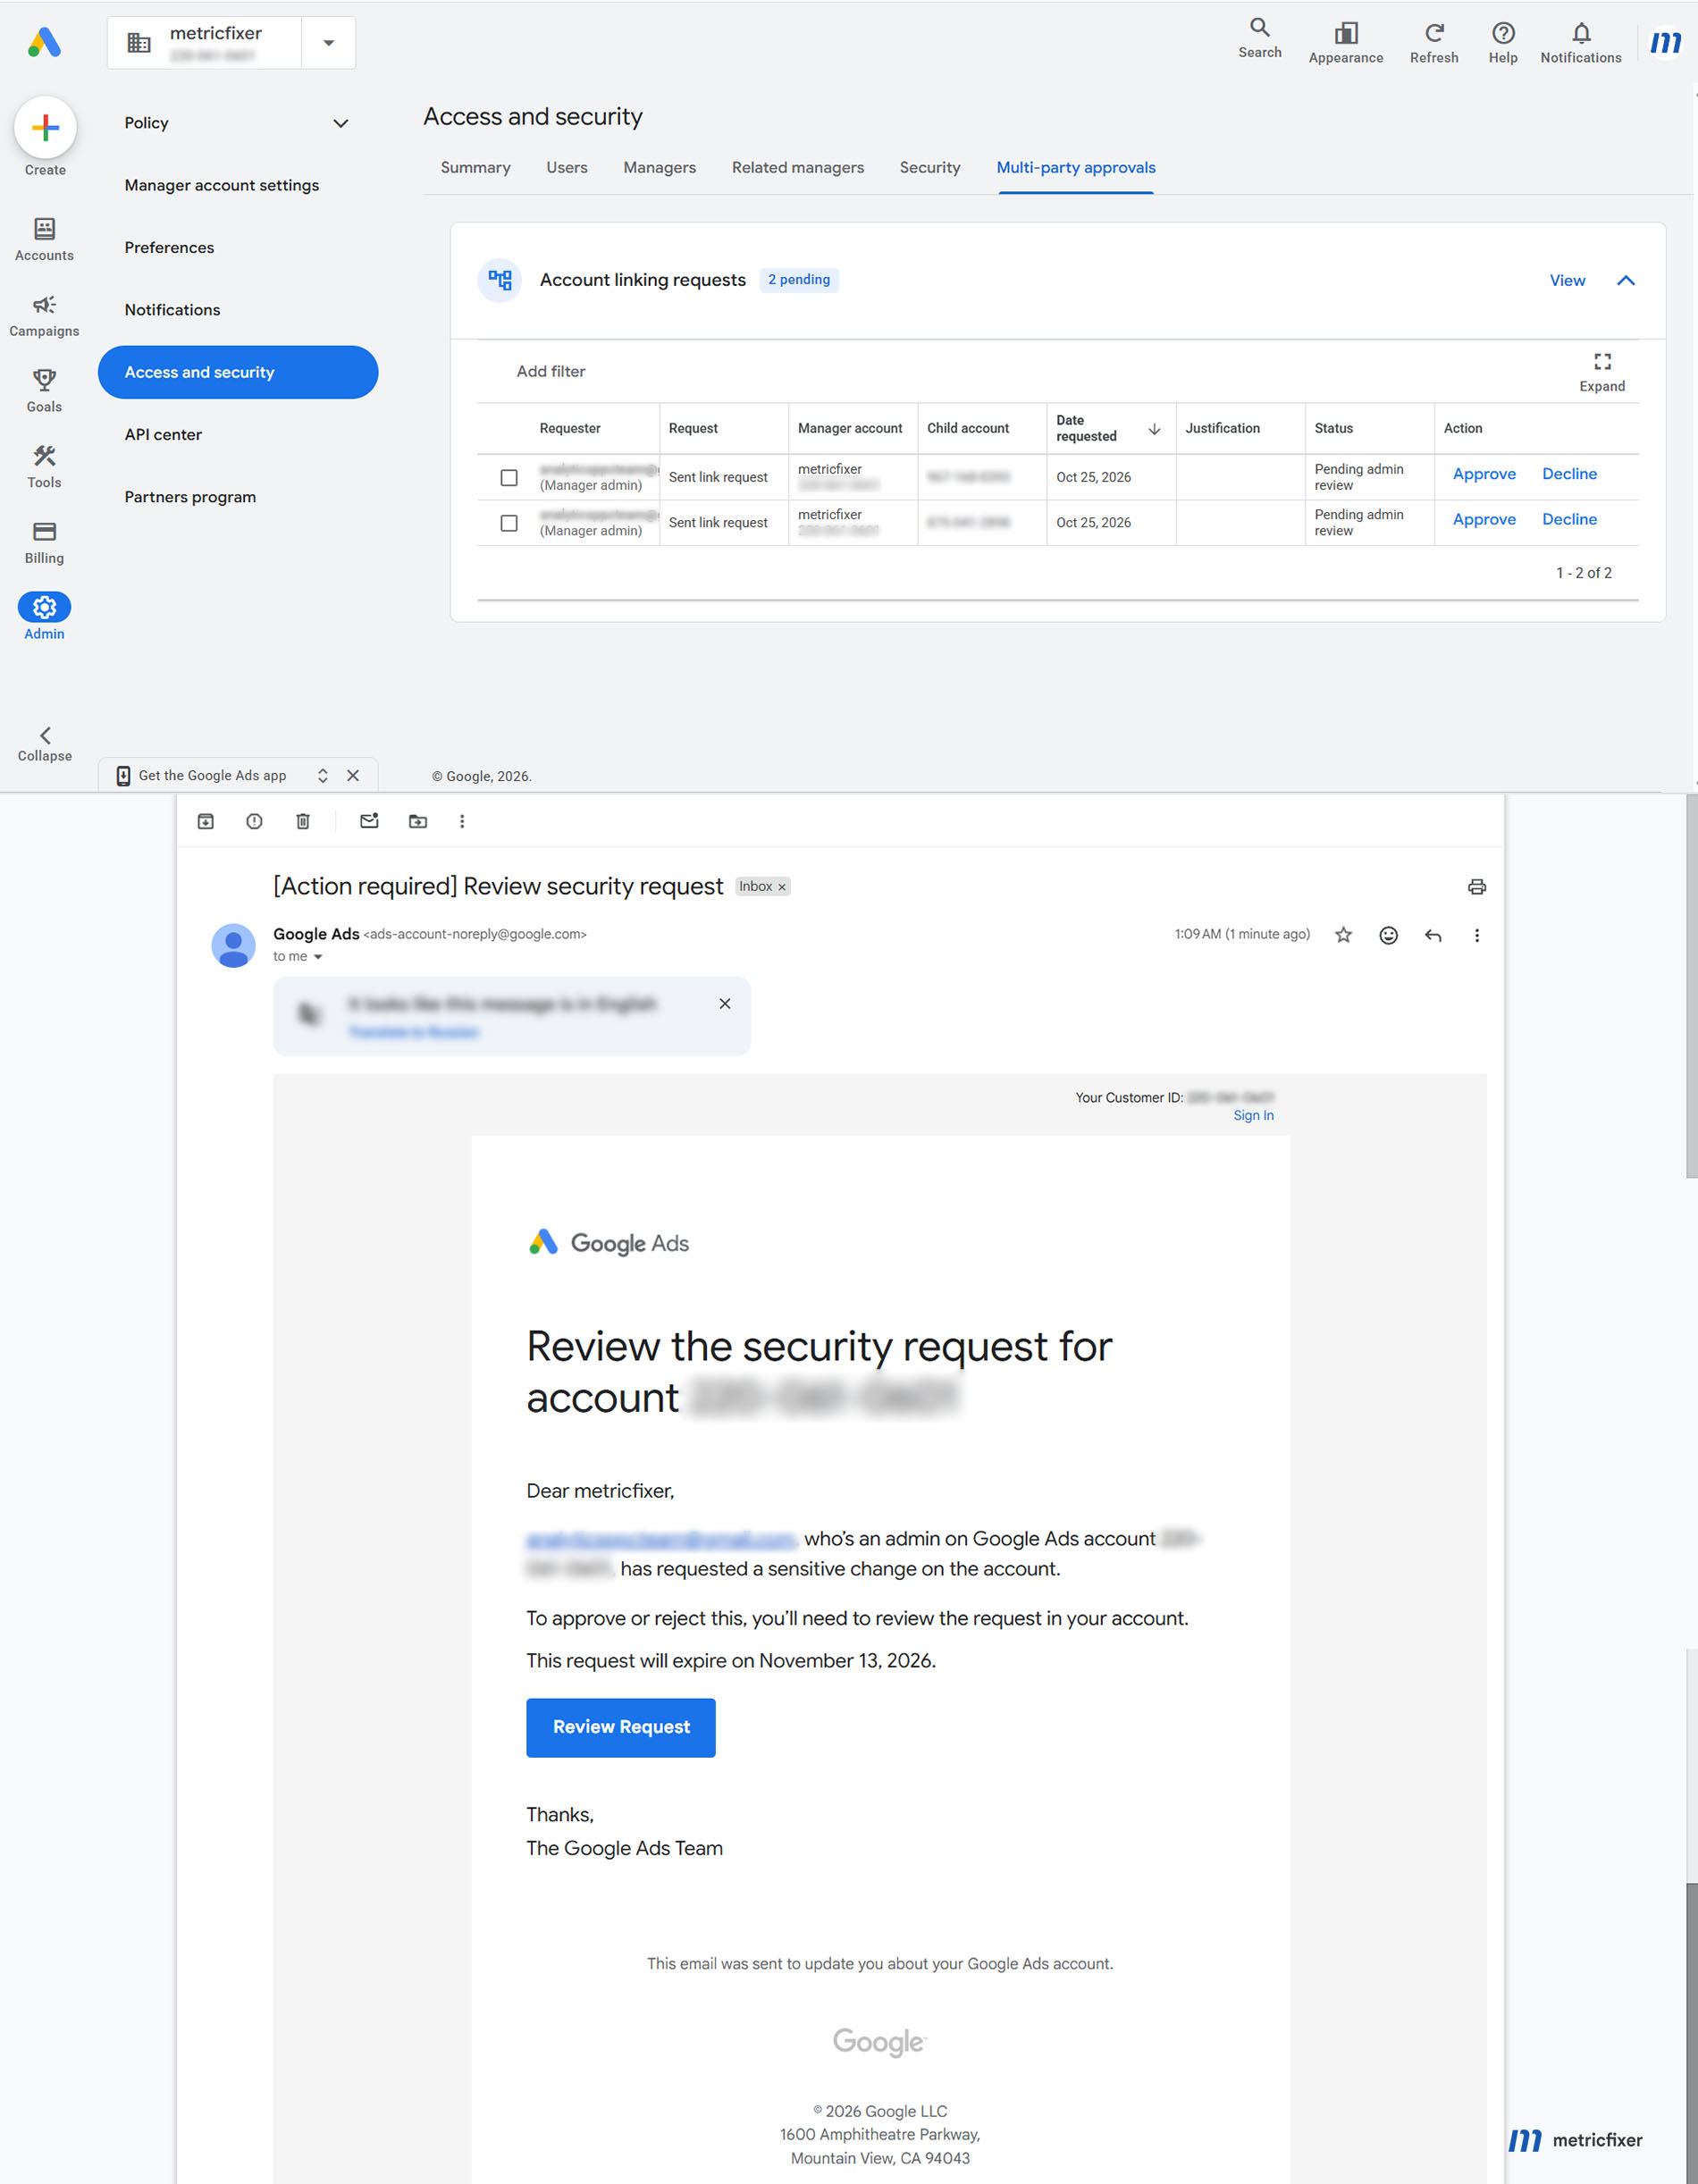Click the Reply arrow icon
The height and width of the screenshot is (2184, 1698).
[x=1432, y=935]
